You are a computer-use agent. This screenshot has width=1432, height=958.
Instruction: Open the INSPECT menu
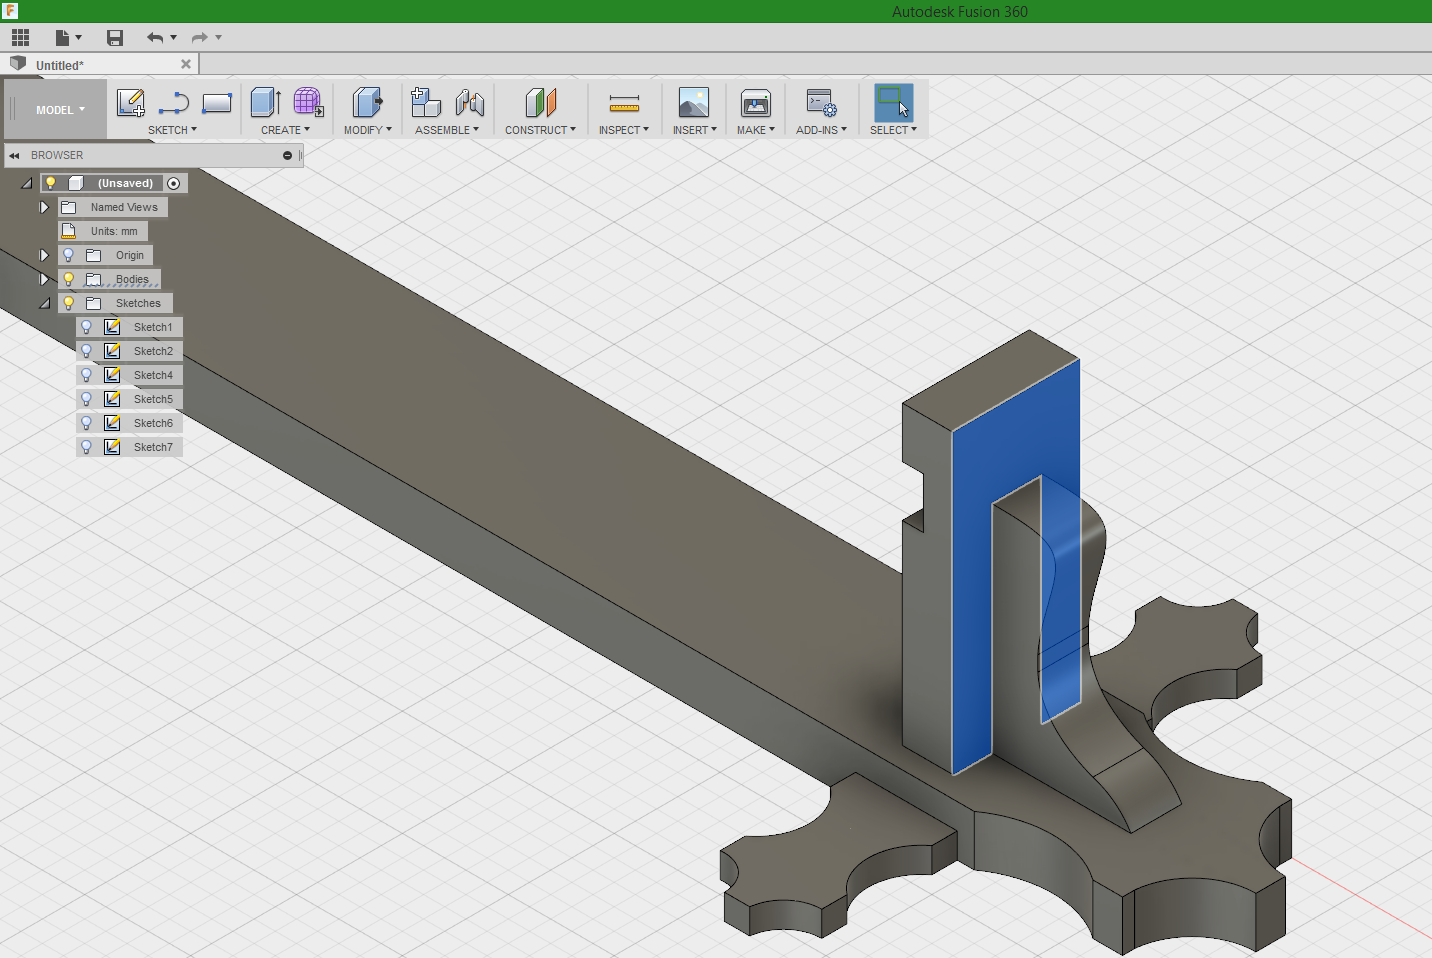[624, 130]
